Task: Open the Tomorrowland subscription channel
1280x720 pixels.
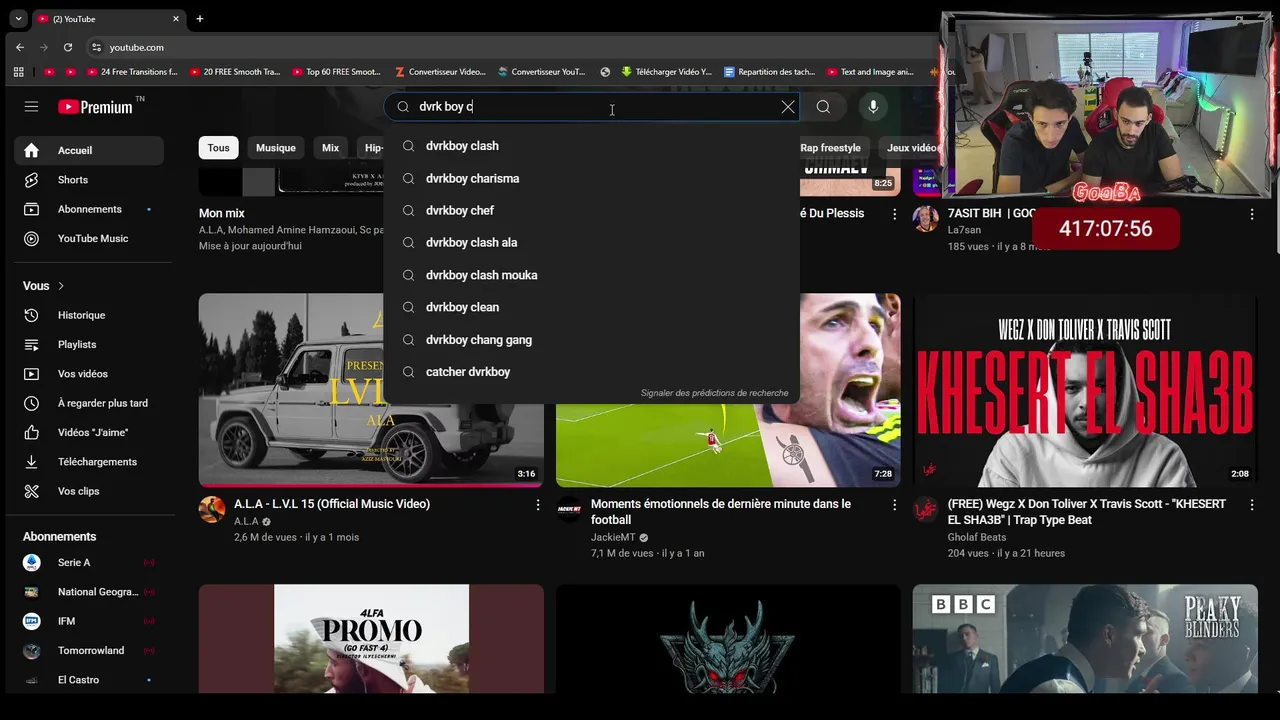Action: tap(89, 650)
